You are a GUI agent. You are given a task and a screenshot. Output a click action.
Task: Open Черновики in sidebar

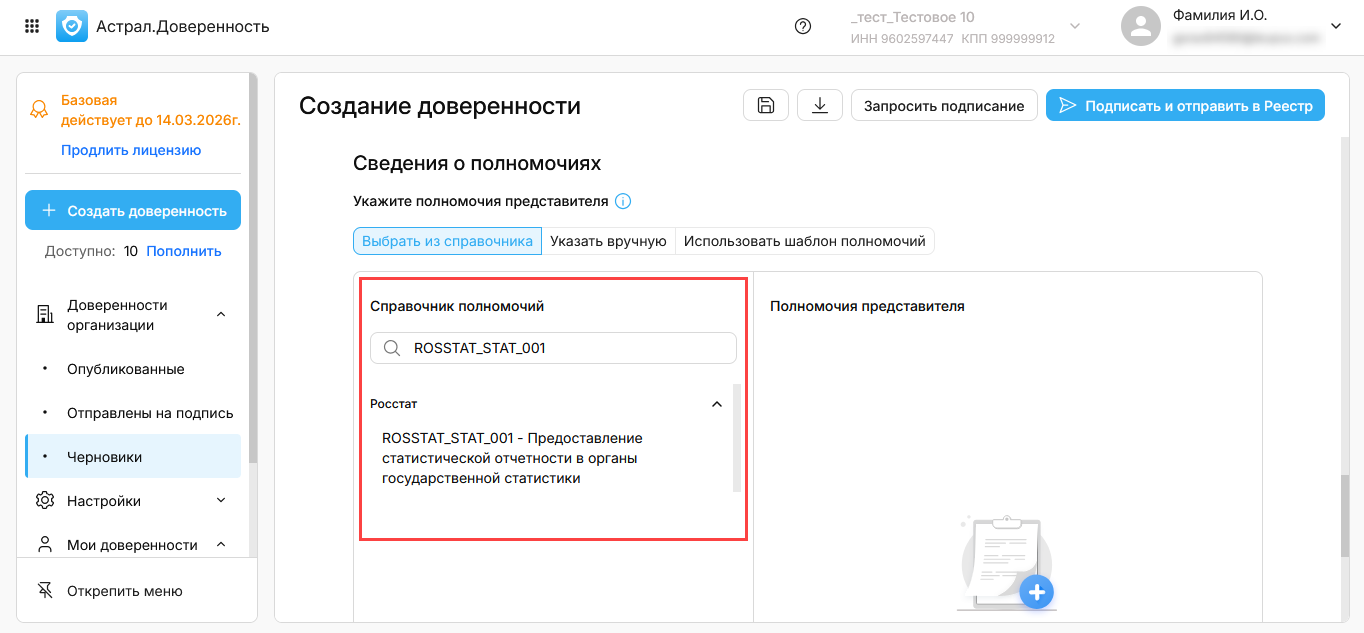tap(104, 457)
